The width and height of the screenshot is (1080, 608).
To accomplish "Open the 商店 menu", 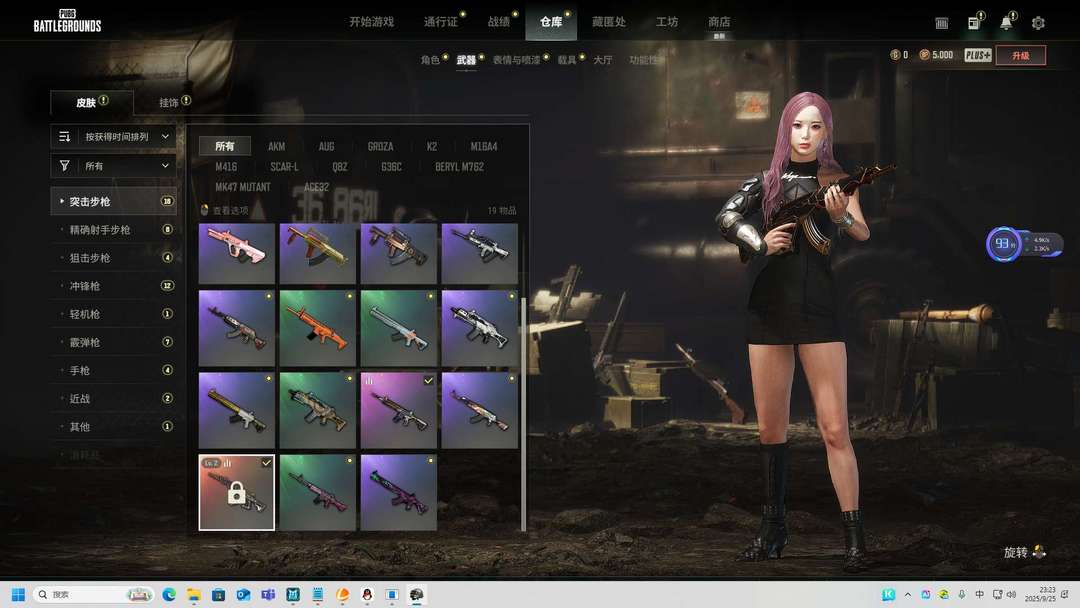I will [719, 22].
